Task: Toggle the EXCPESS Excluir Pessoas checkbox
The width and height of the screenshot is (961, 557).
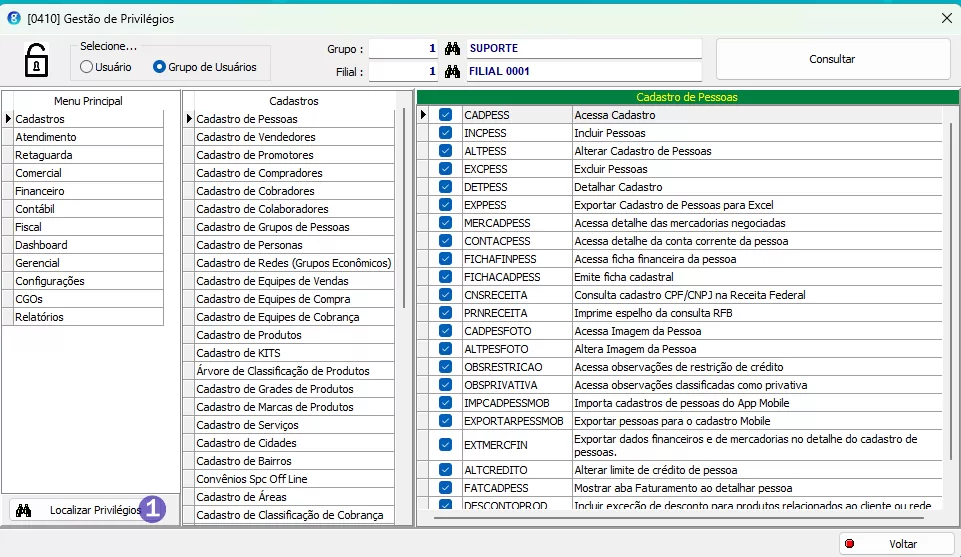Action: (446, 169)
